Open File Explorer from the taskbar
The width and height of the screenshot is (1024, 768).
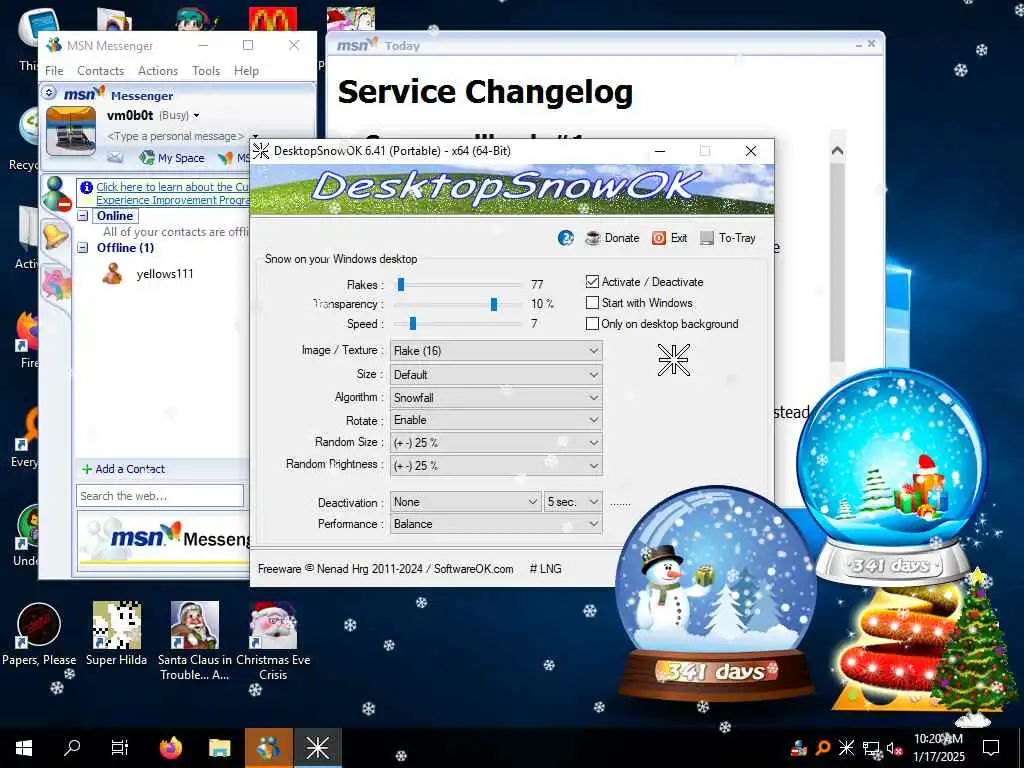(219, 748)
